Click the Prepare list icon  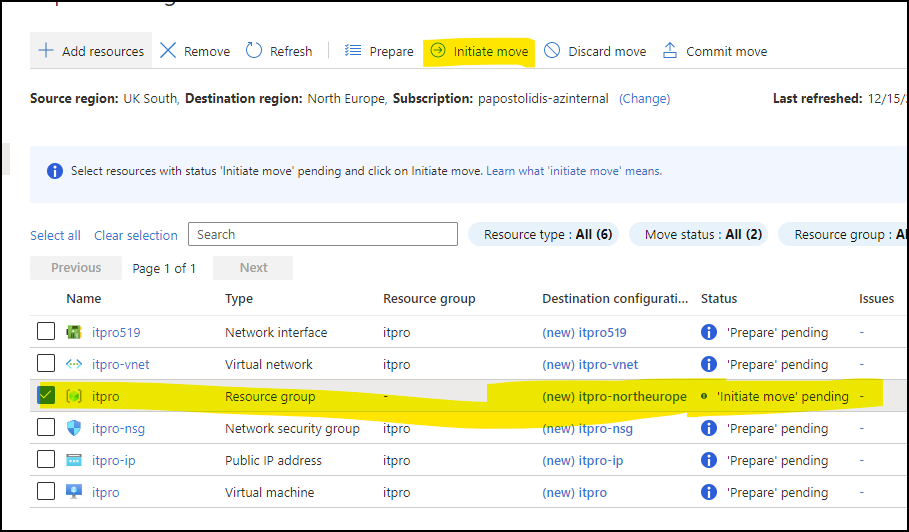click(x=353, y=51)
